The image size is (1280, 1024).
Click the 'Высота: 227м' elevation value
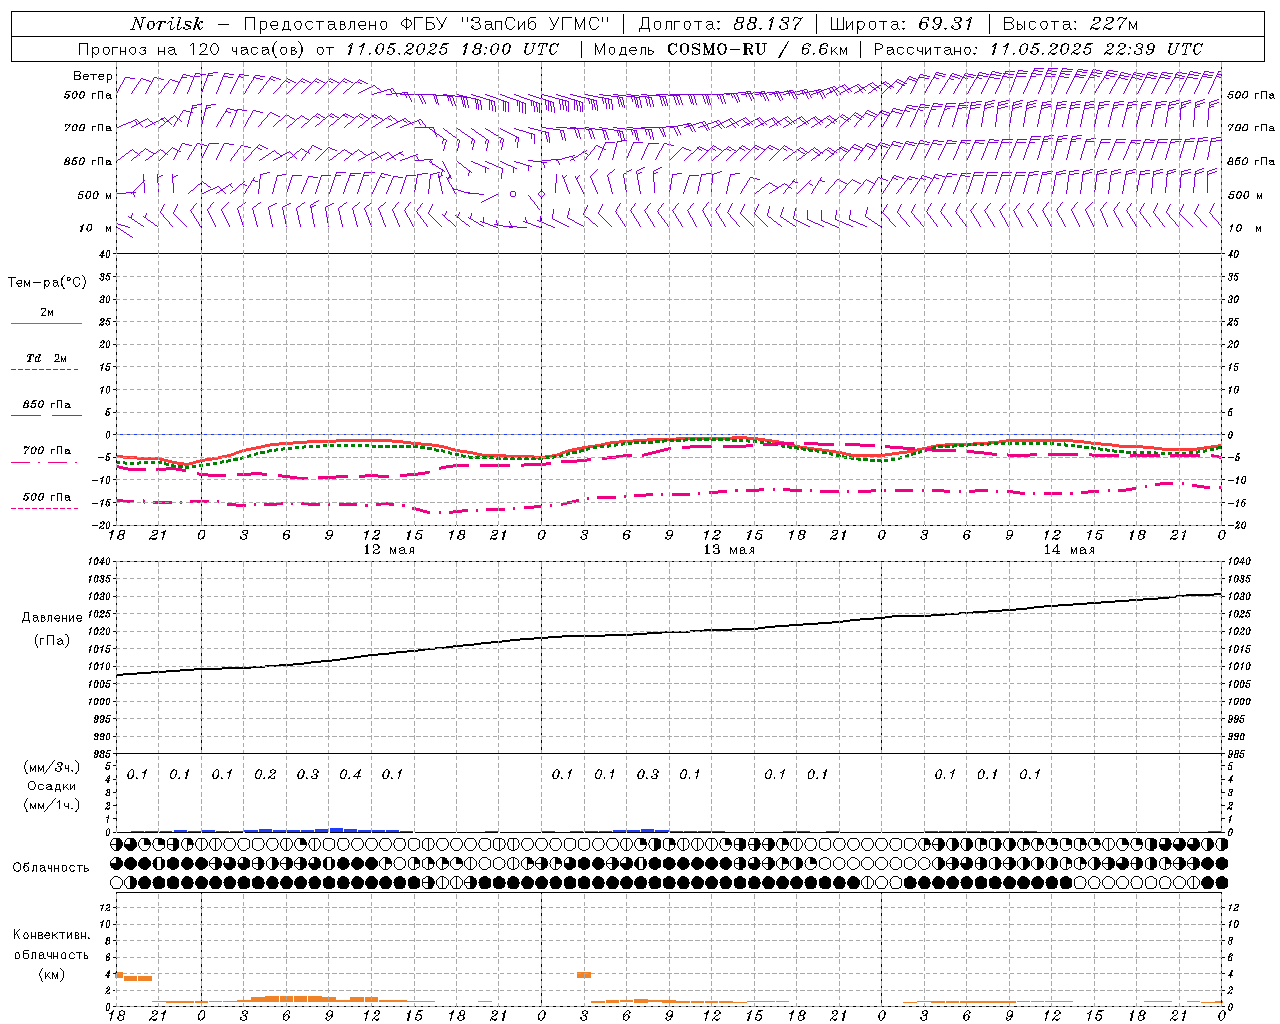click(1070, 24)
